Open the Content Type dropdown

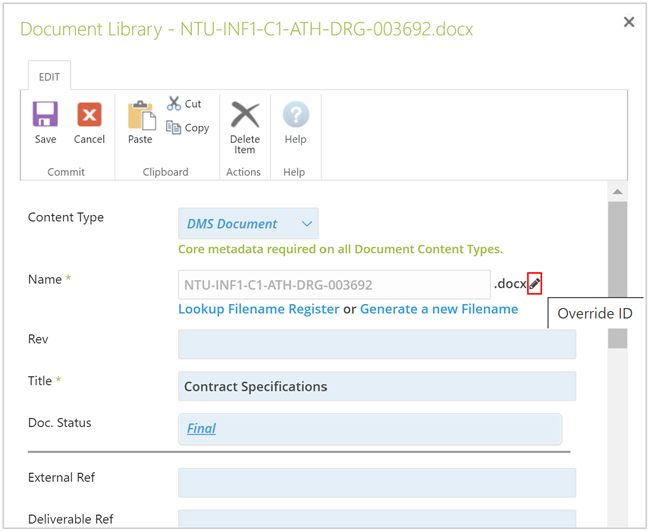(x=248, y=224)
